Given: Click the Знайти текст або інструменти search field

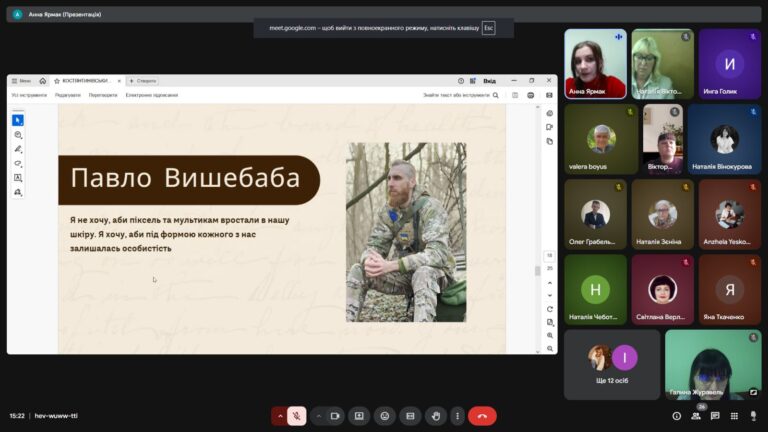Looking at the screenshot, I should (x=456, y=95).
